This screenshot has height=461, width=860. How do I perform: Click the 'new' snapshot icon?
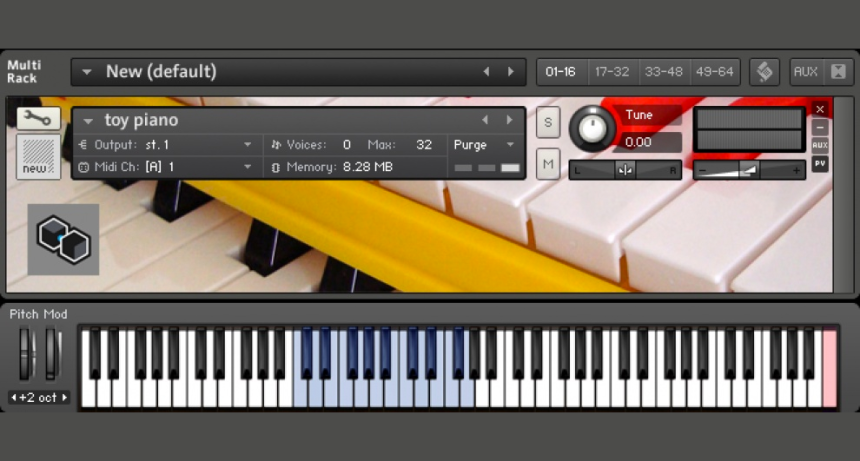click(38, 157)
